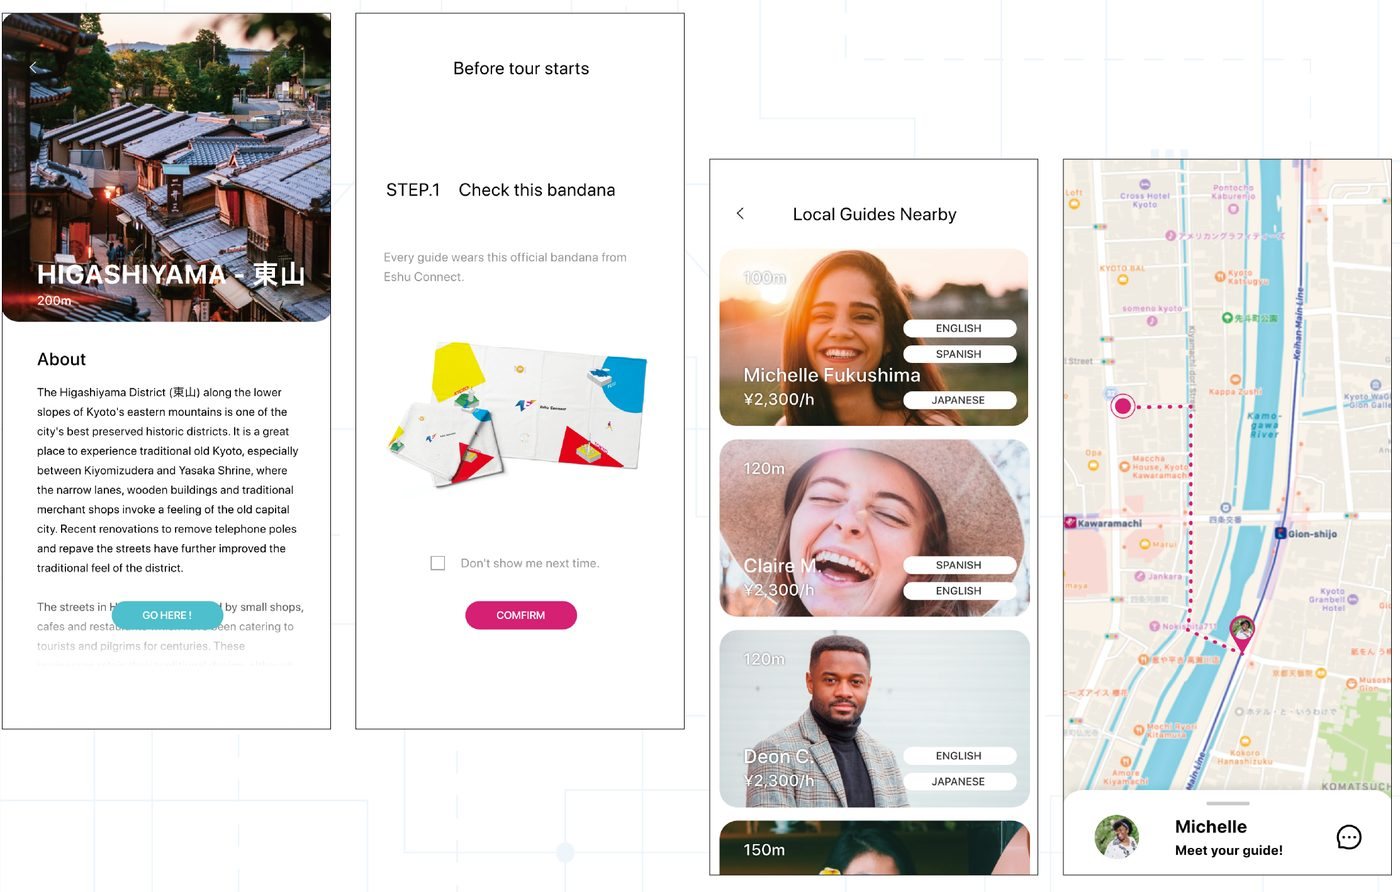Tap the GO HERE! button

pyautogui.click(x=167, y=615)
